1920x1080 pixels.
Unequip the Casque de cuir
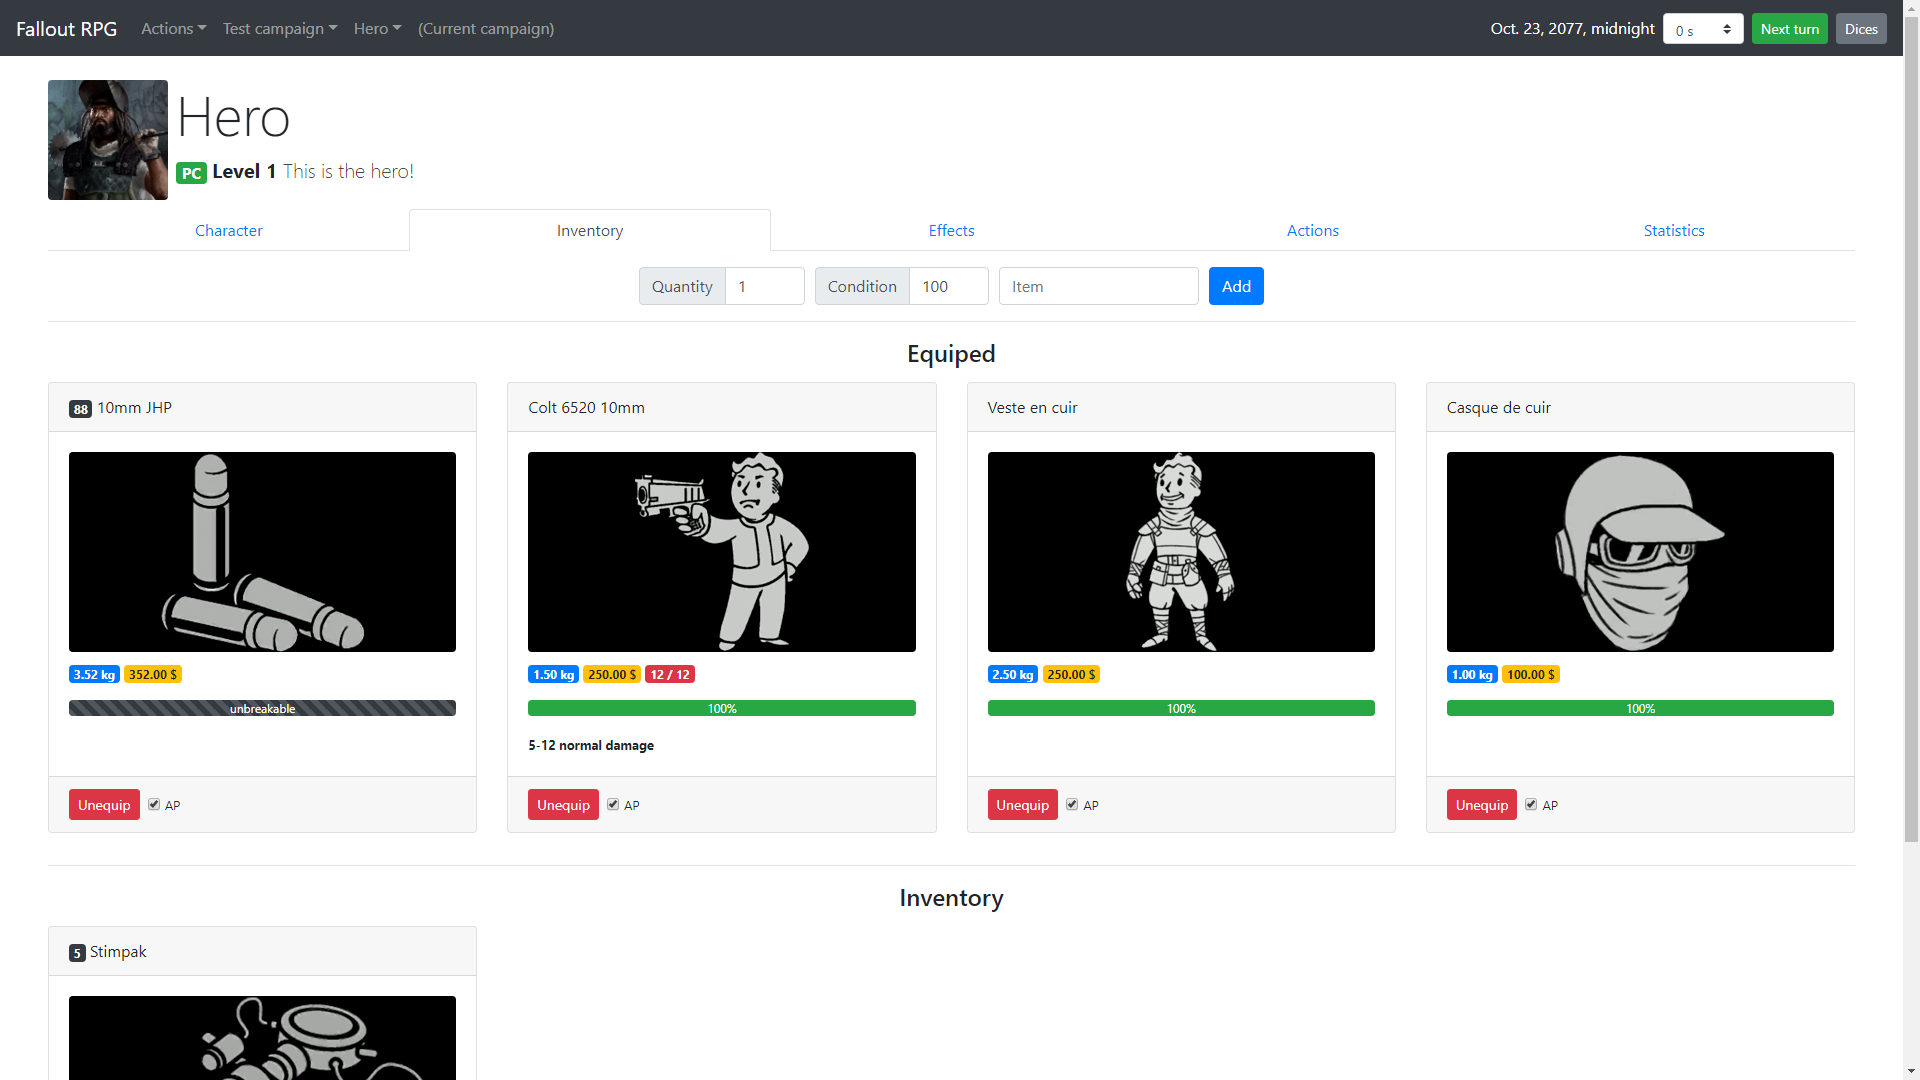click(x=1481, y=805)
